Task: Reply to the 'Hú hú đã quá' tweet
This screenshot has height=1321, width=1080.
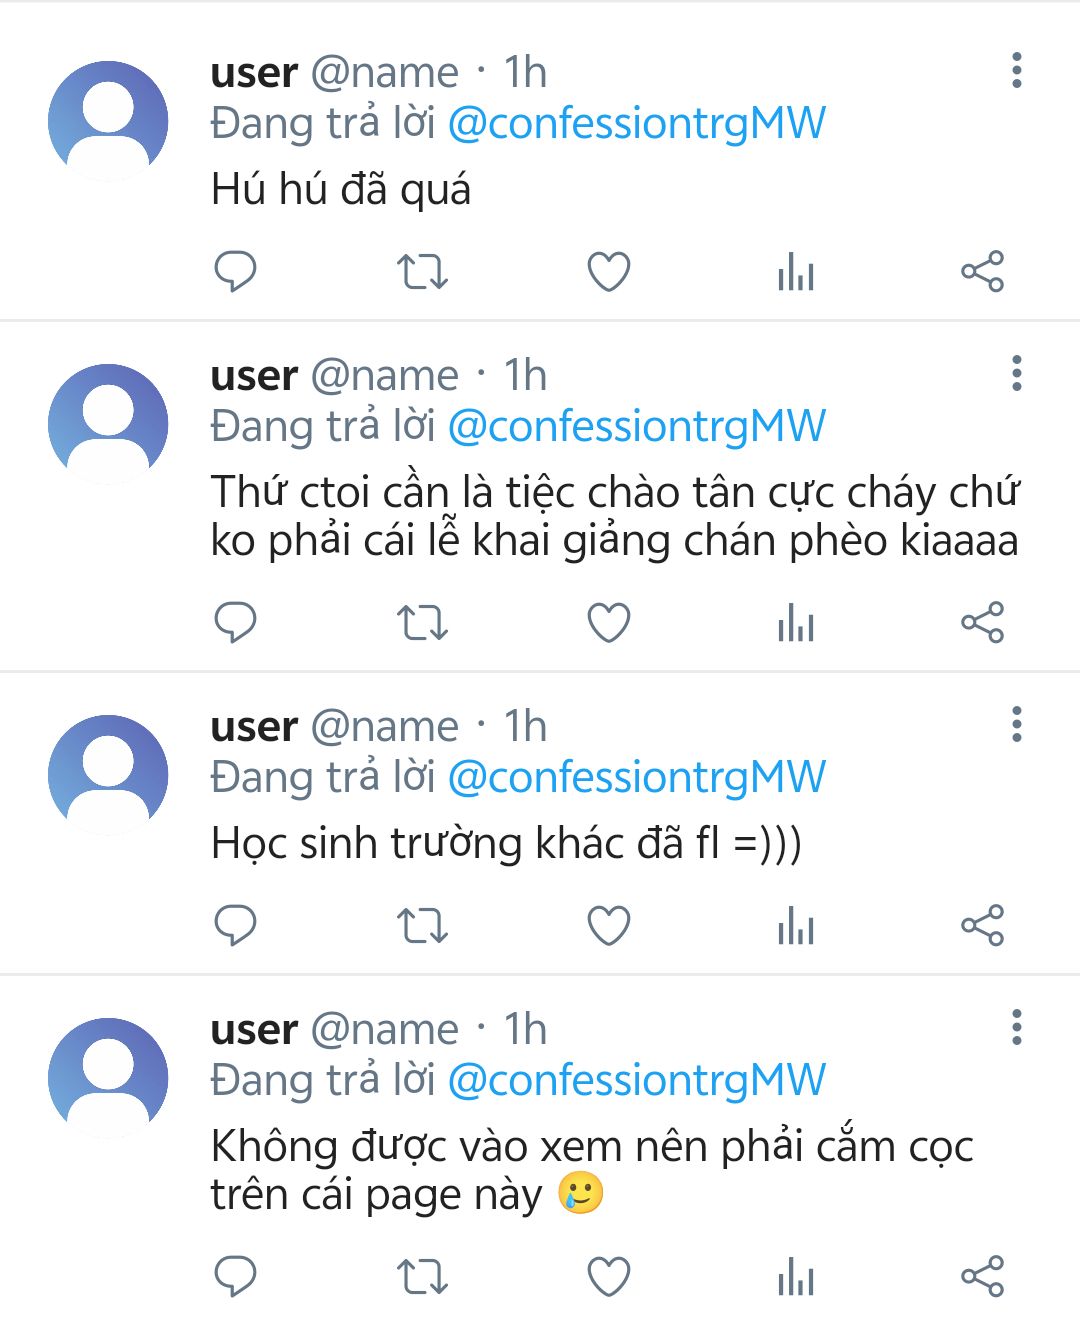Action: 236,271
